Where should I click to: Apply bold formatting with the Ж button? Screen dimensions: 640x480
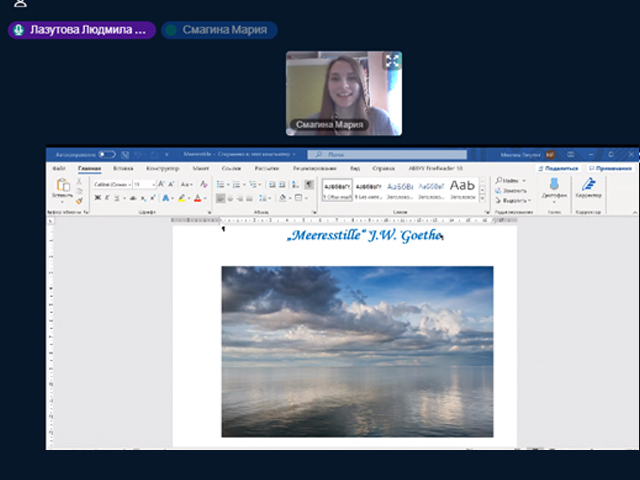(97, 198)
